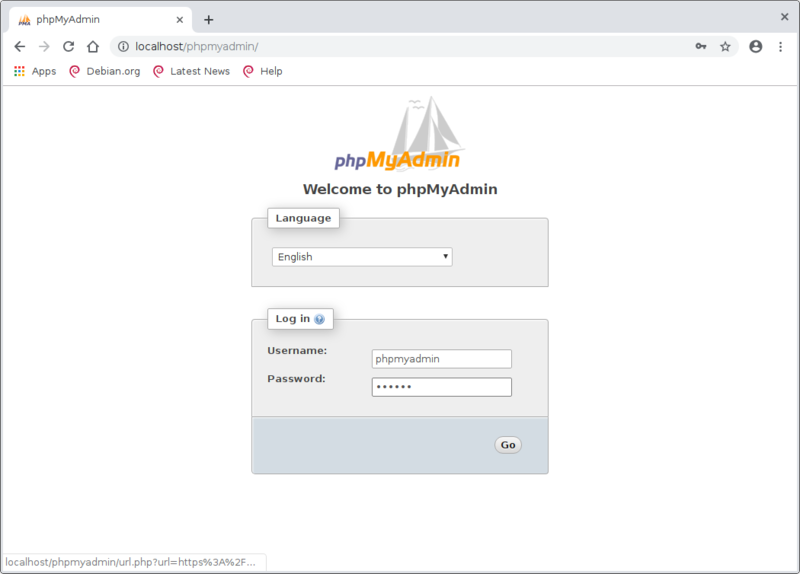Close the phpMyAdmin tab
Viewport: 800px width, 574px height.
[x=180, y=20]
